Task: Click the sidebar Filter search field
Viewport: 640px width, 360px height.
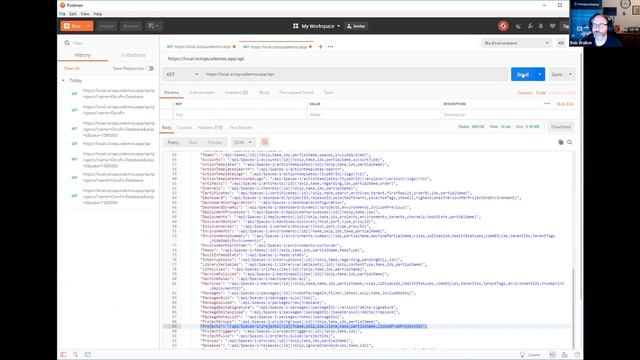Action: [x=112, y=43]
